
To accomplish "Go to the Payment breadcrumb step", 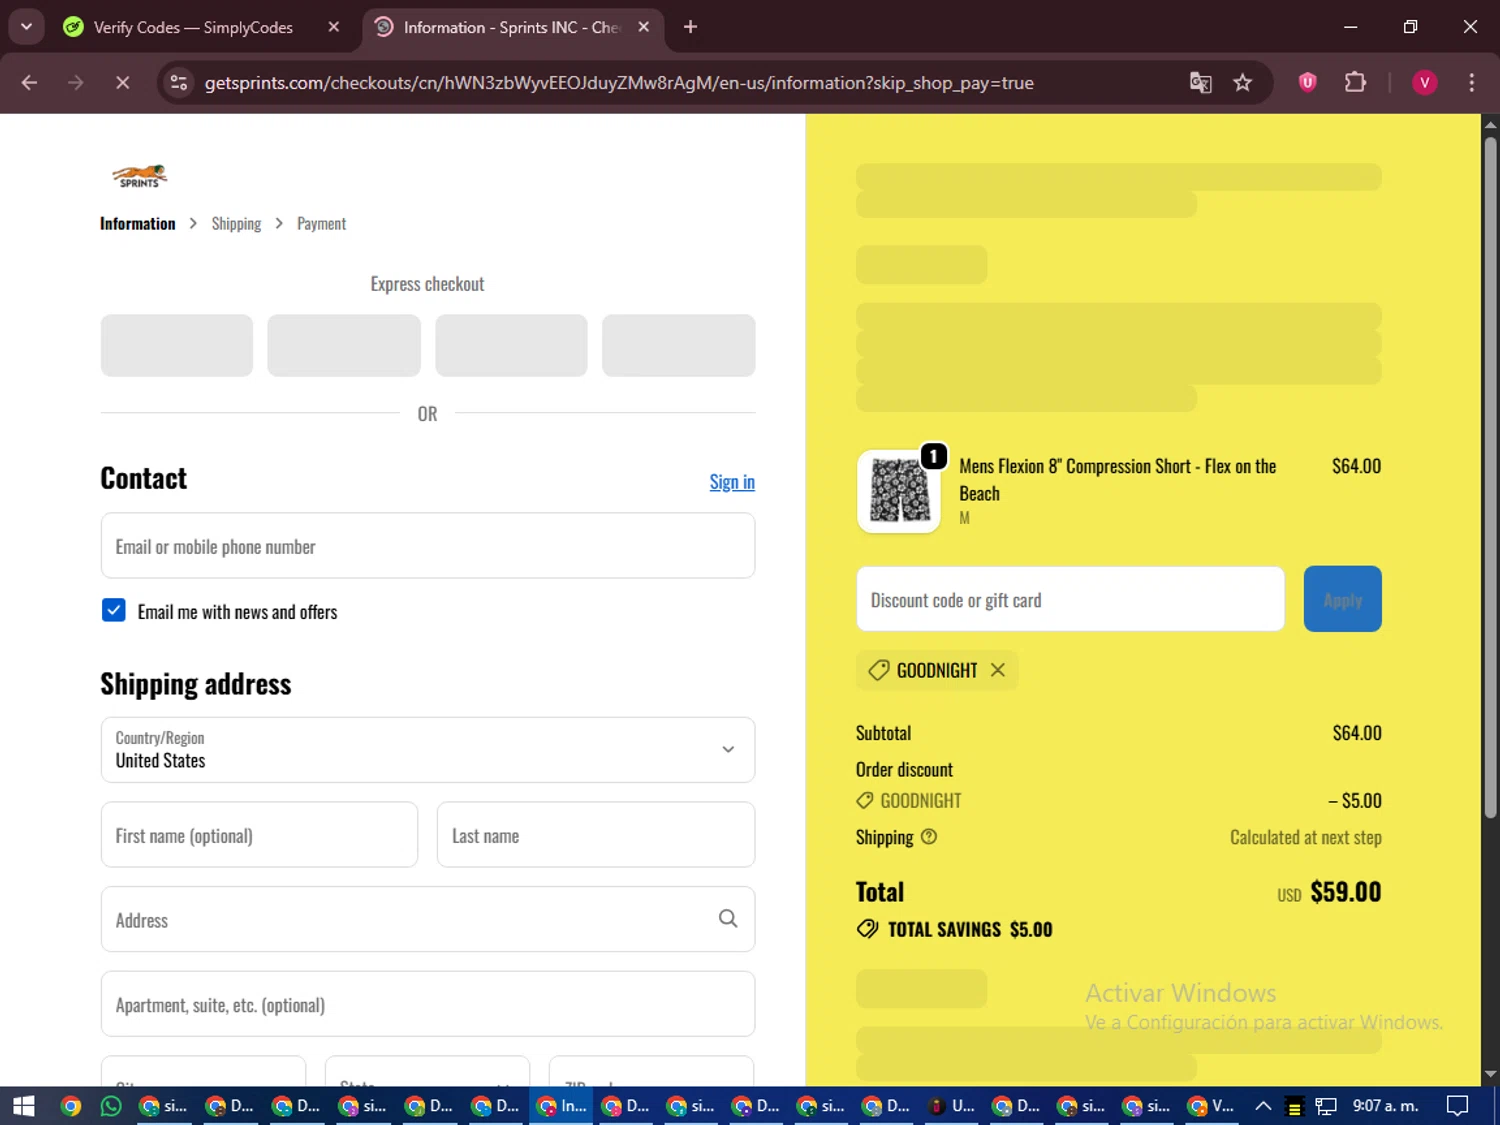I will (x=321, y=224).
